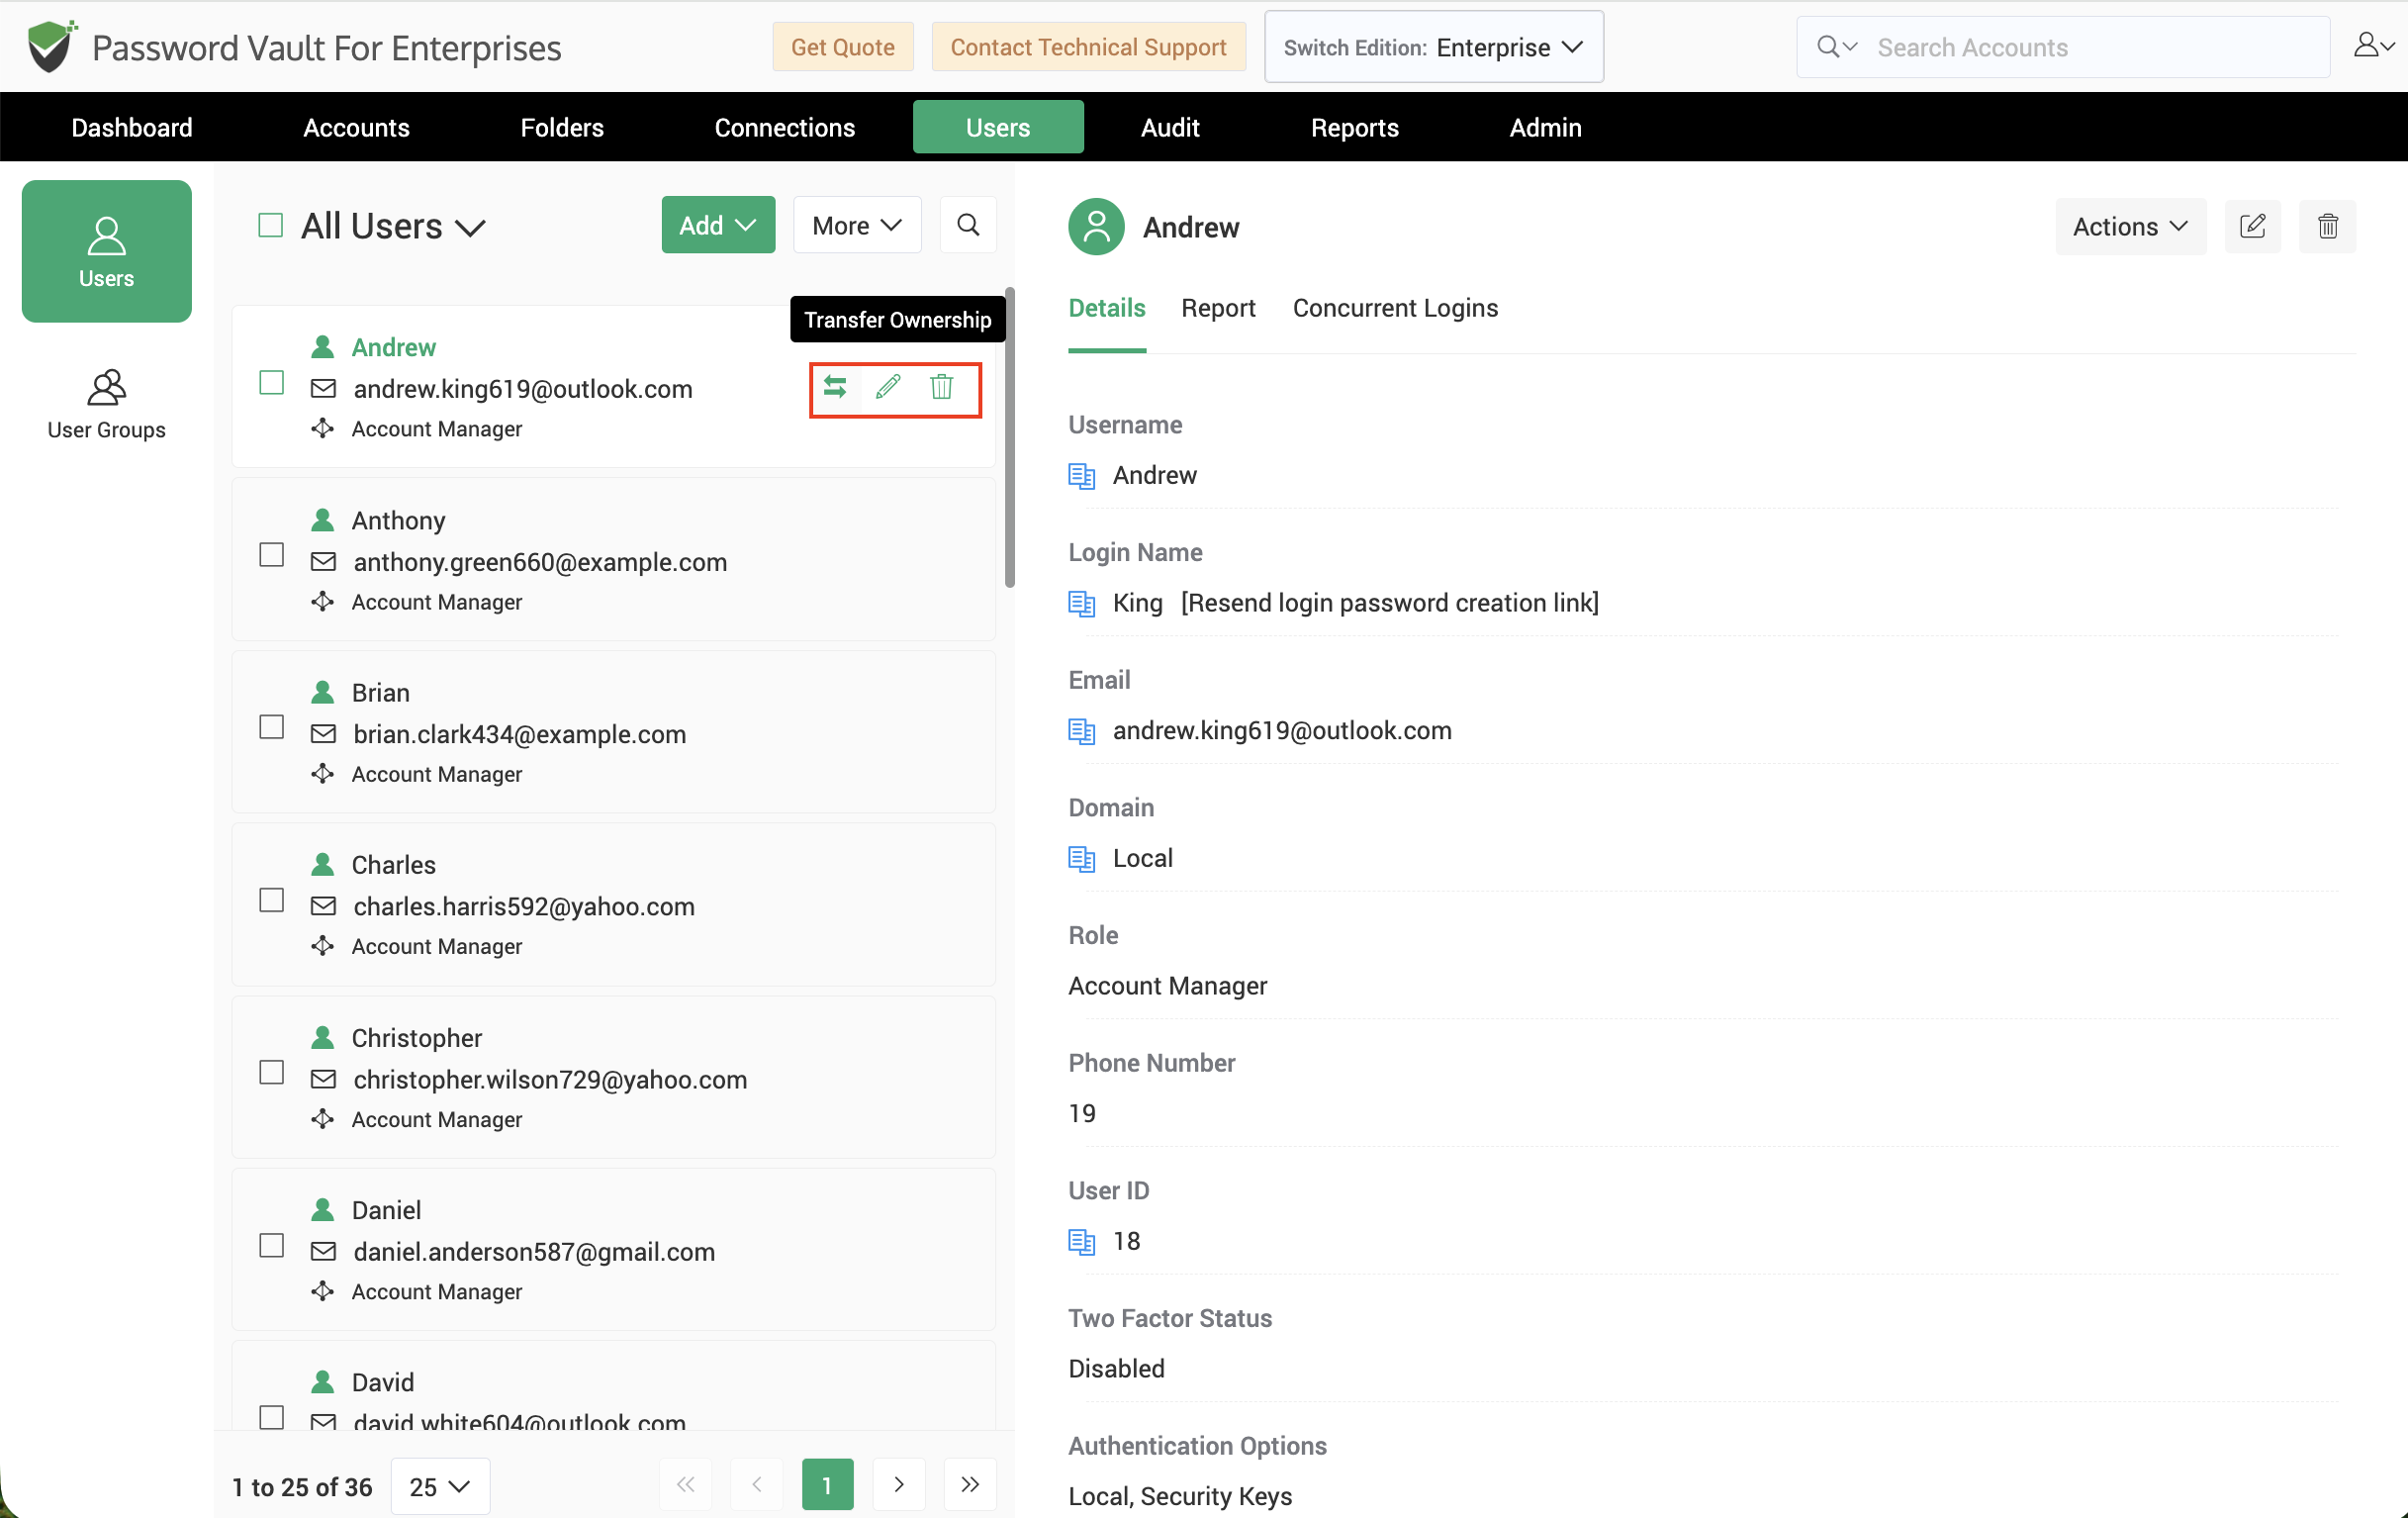Copy Login Name with its copy icon
Screen dimensions: 2408x1518
point(1082,604)
